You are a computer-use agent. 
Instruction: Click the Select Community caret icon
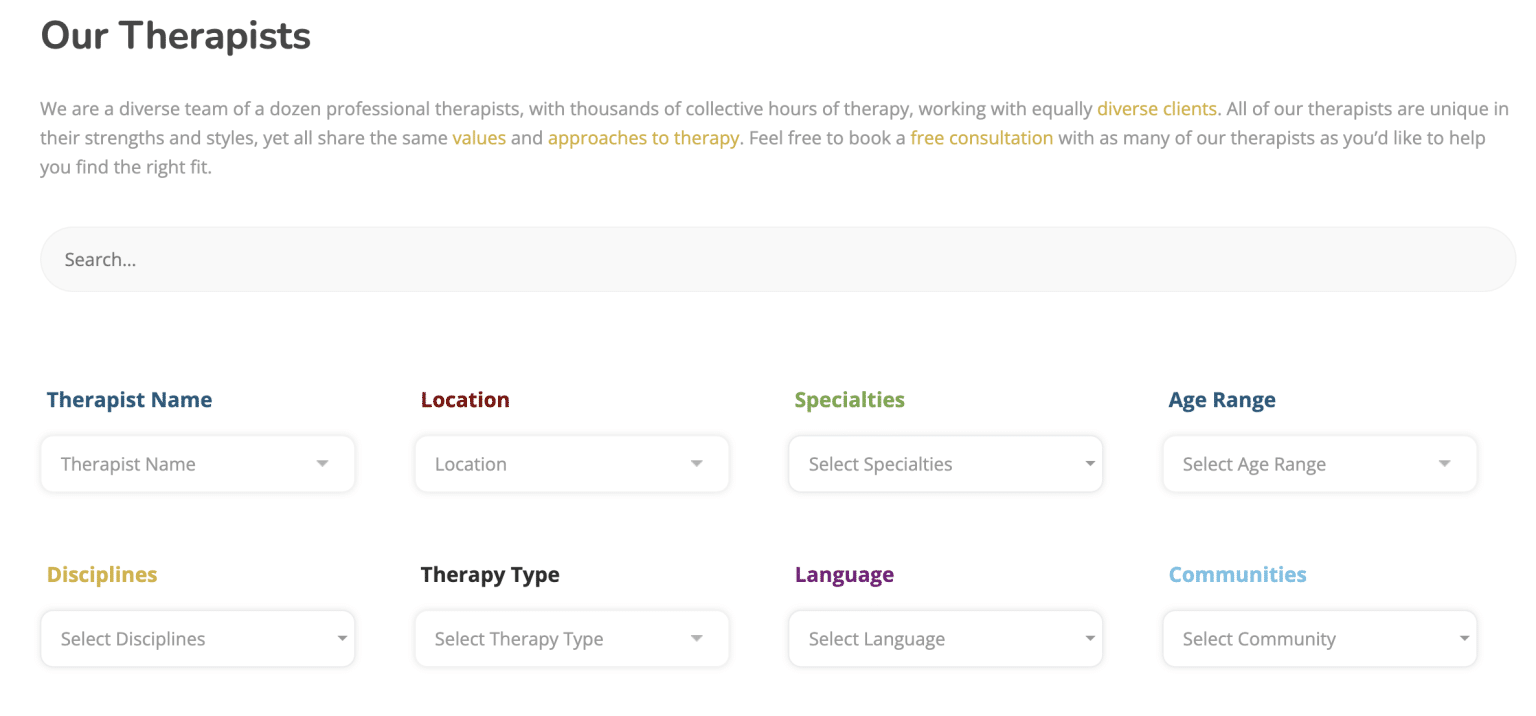click(1464, 639)
